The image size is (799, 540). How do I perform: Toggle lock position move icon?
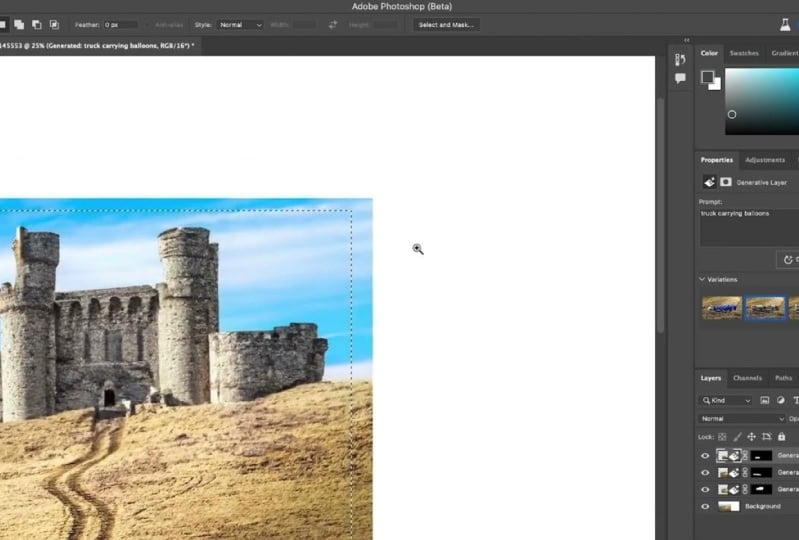(x=751, y=437)
